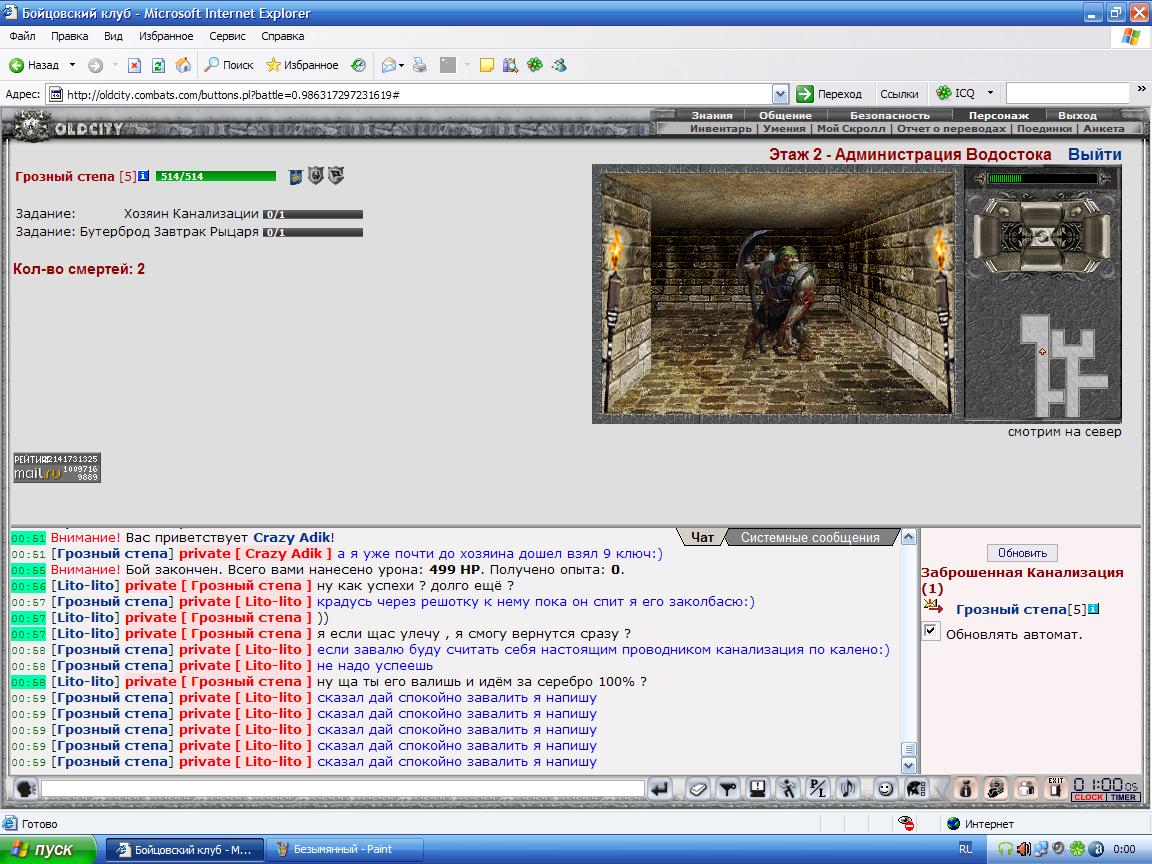Screen dimensions: 1152x864
Task: Click the IE Refresh page icon
Action: coord(158,65)
